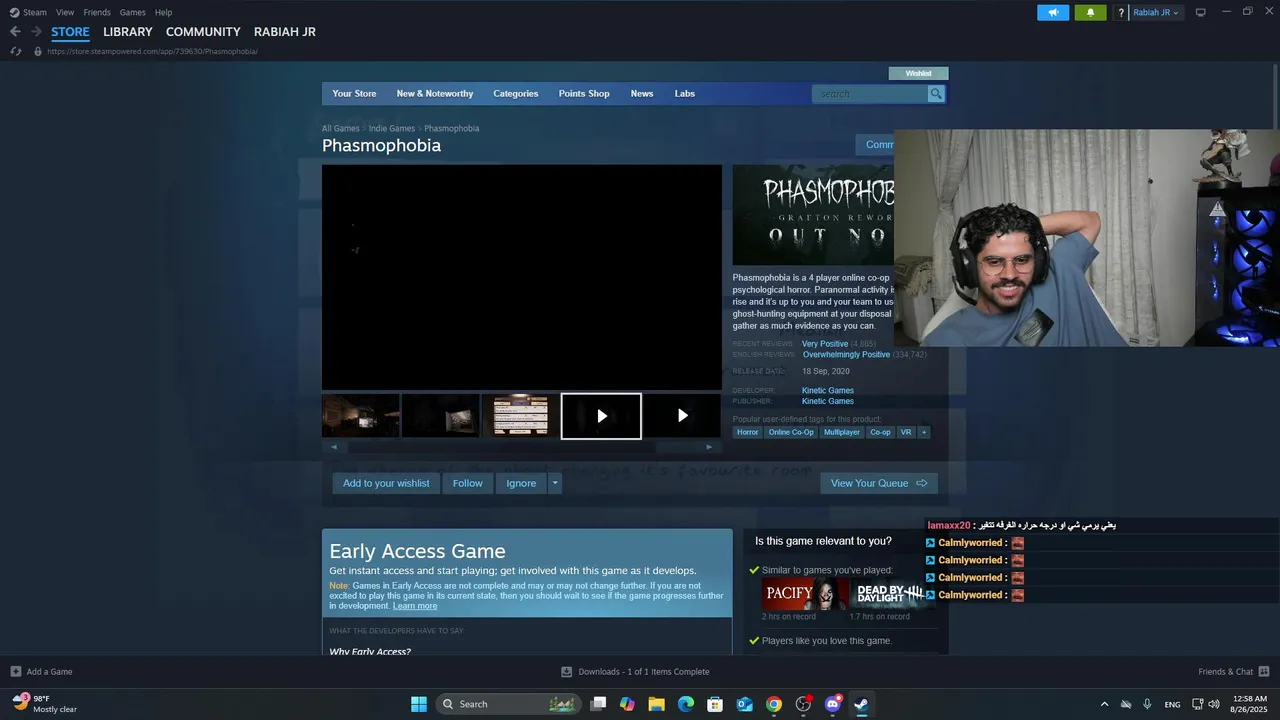Open OBS Studio from taskbar
1280x720 pixels.
[x=803, y=704]
